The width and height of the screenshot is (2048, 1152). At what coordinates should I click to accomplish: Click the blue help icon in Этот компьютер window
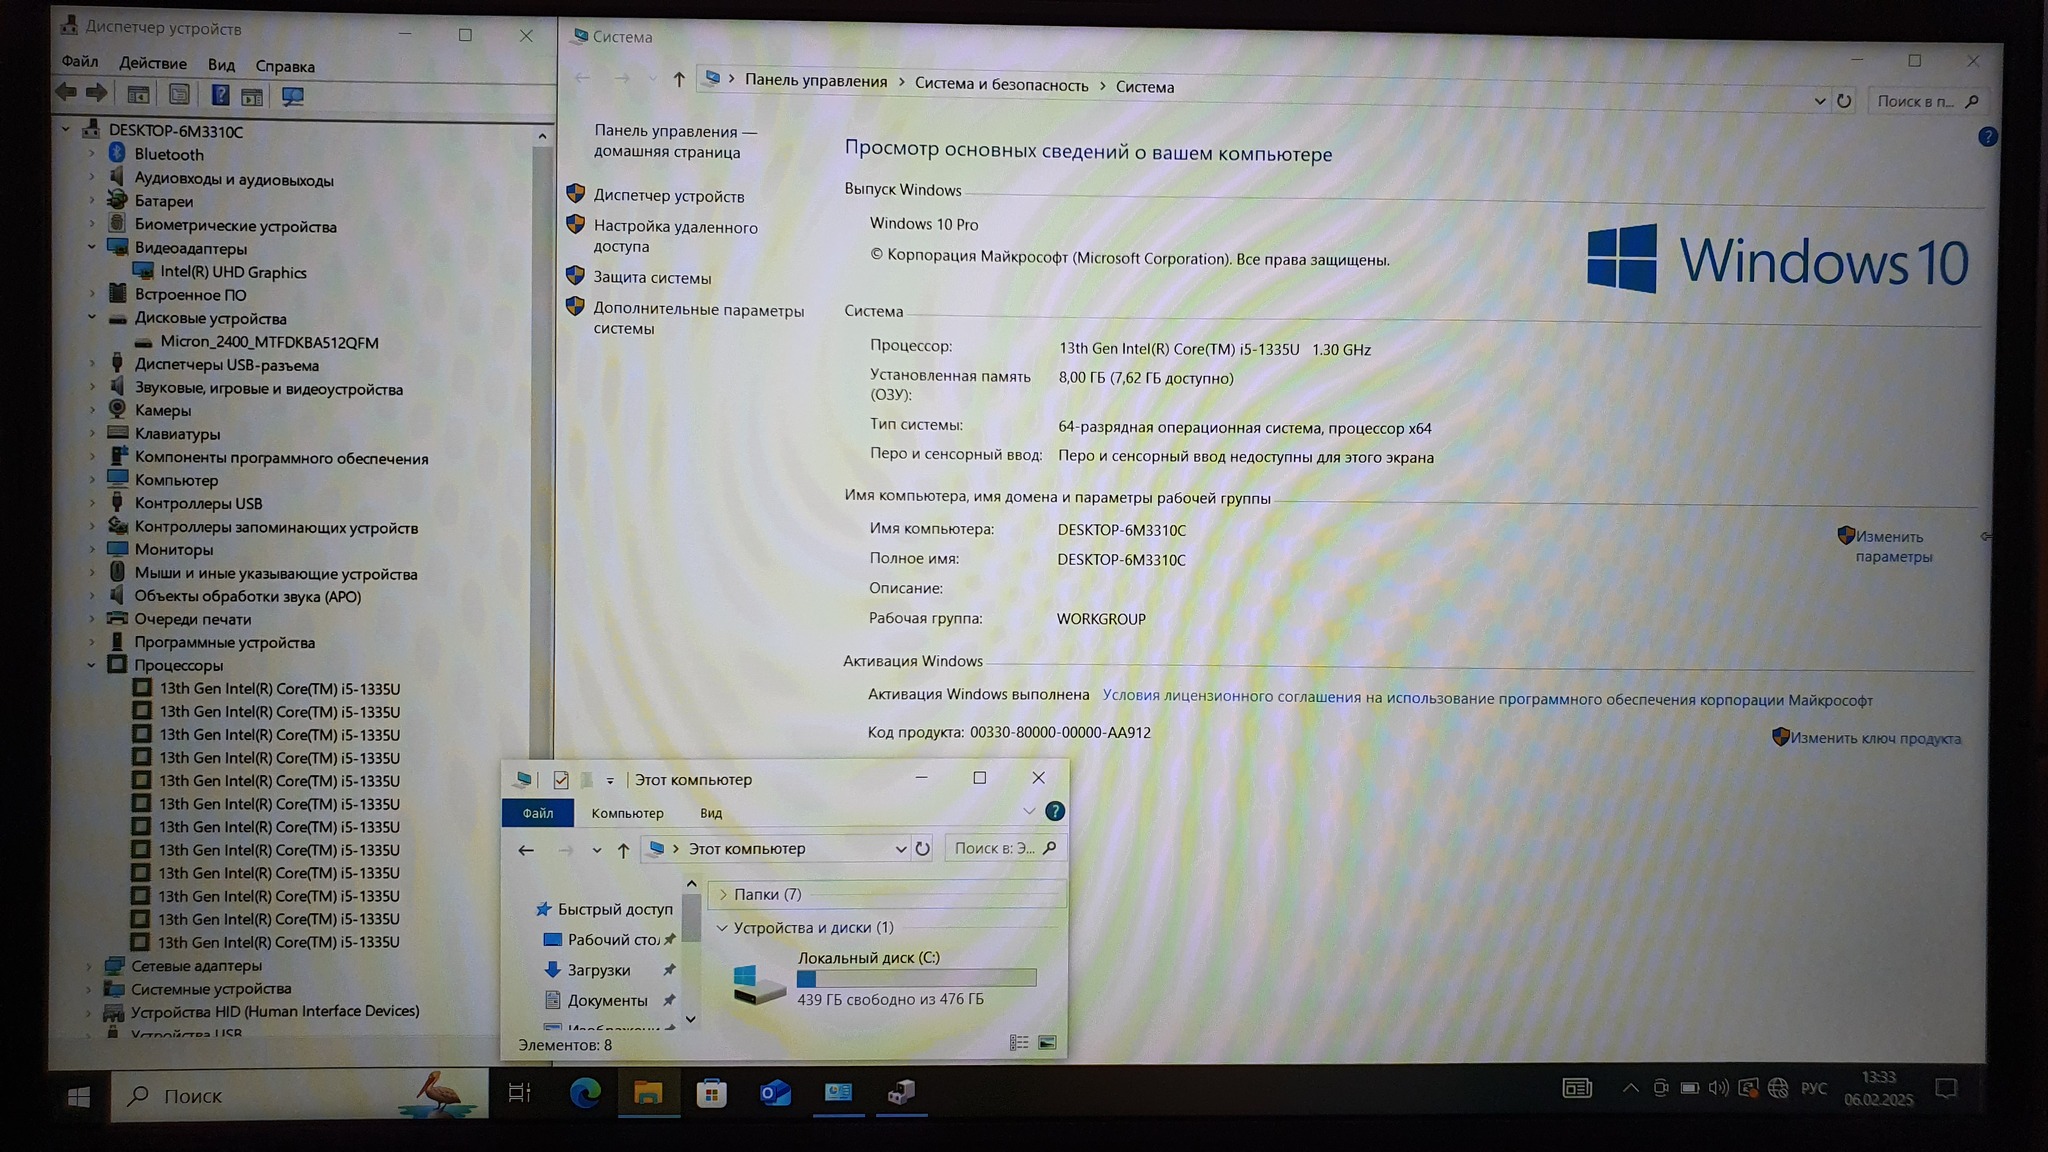pyautogui.click(x=1054, y=811)
